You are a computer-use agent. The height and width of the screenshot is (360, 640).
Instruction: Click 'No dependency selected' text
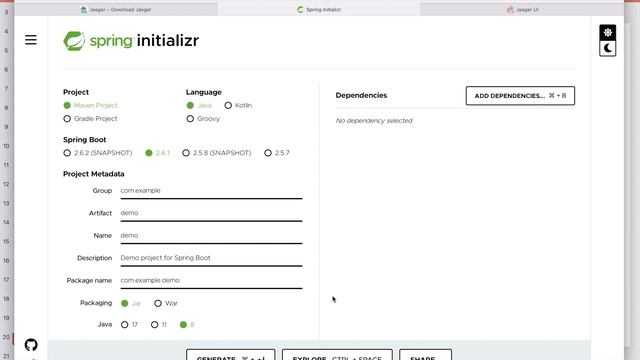pos(374,121)
